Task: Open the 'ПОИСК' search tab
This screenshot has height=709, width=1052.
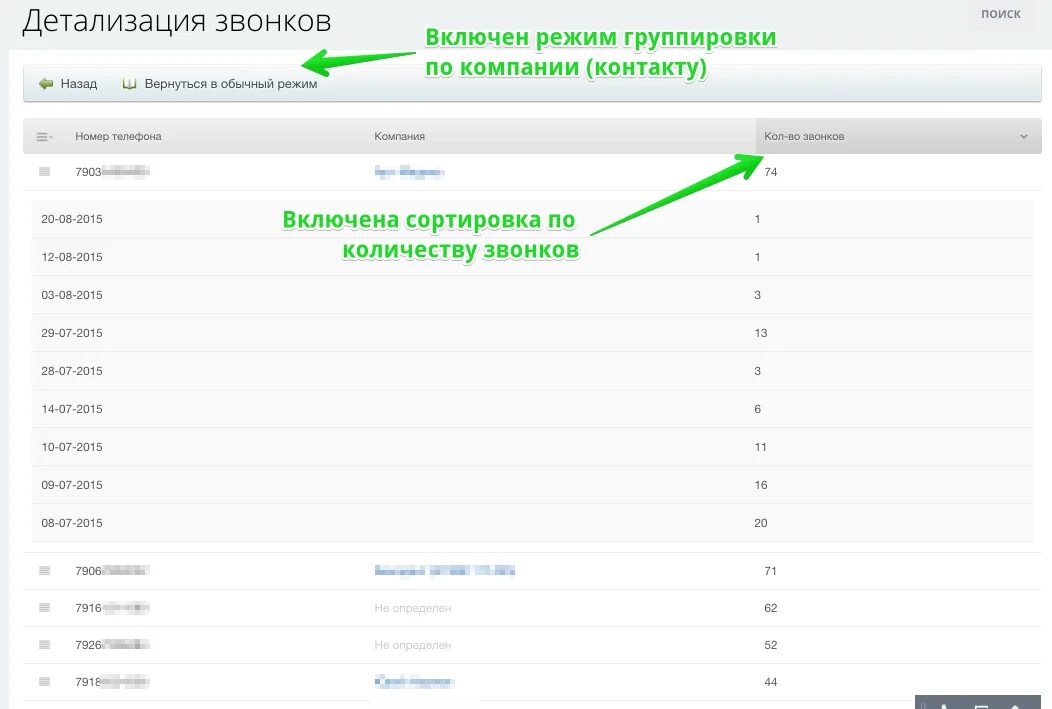Action: 1000,13
